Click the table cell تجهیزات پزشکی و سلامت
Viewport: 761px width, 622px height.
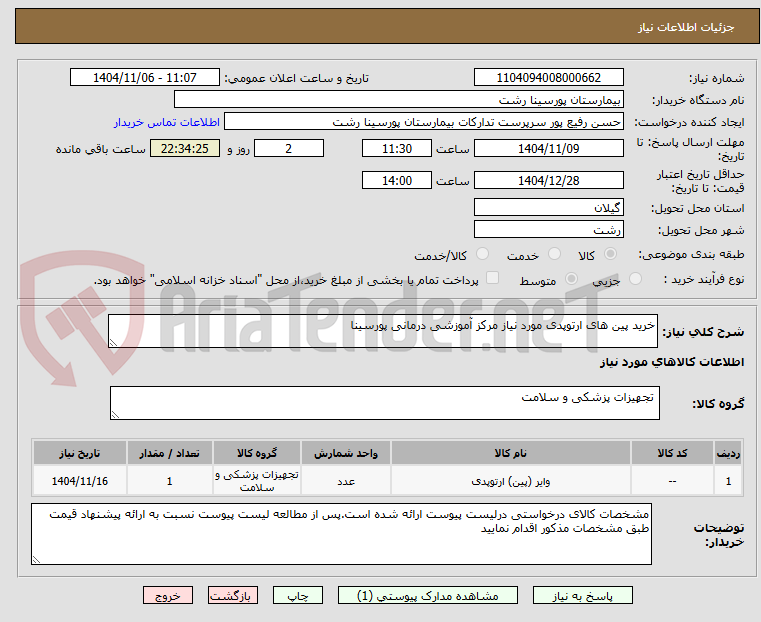tap(257, 481)
